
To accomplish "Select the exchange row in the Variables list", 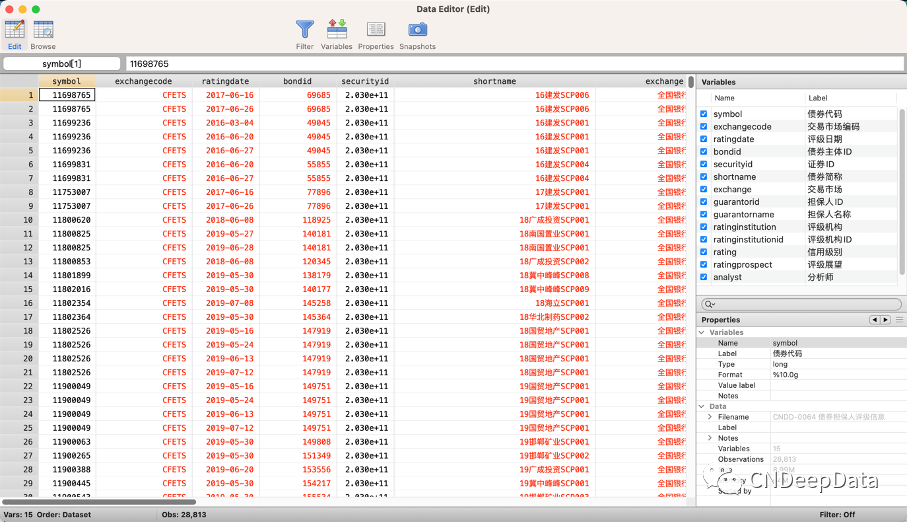I will (x=798, y=189).
